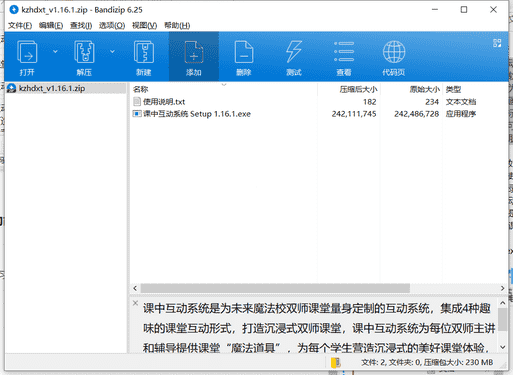Open the 查找(I) menu
513x375 pixels.
pyautogui.click(x=81, y=25)
